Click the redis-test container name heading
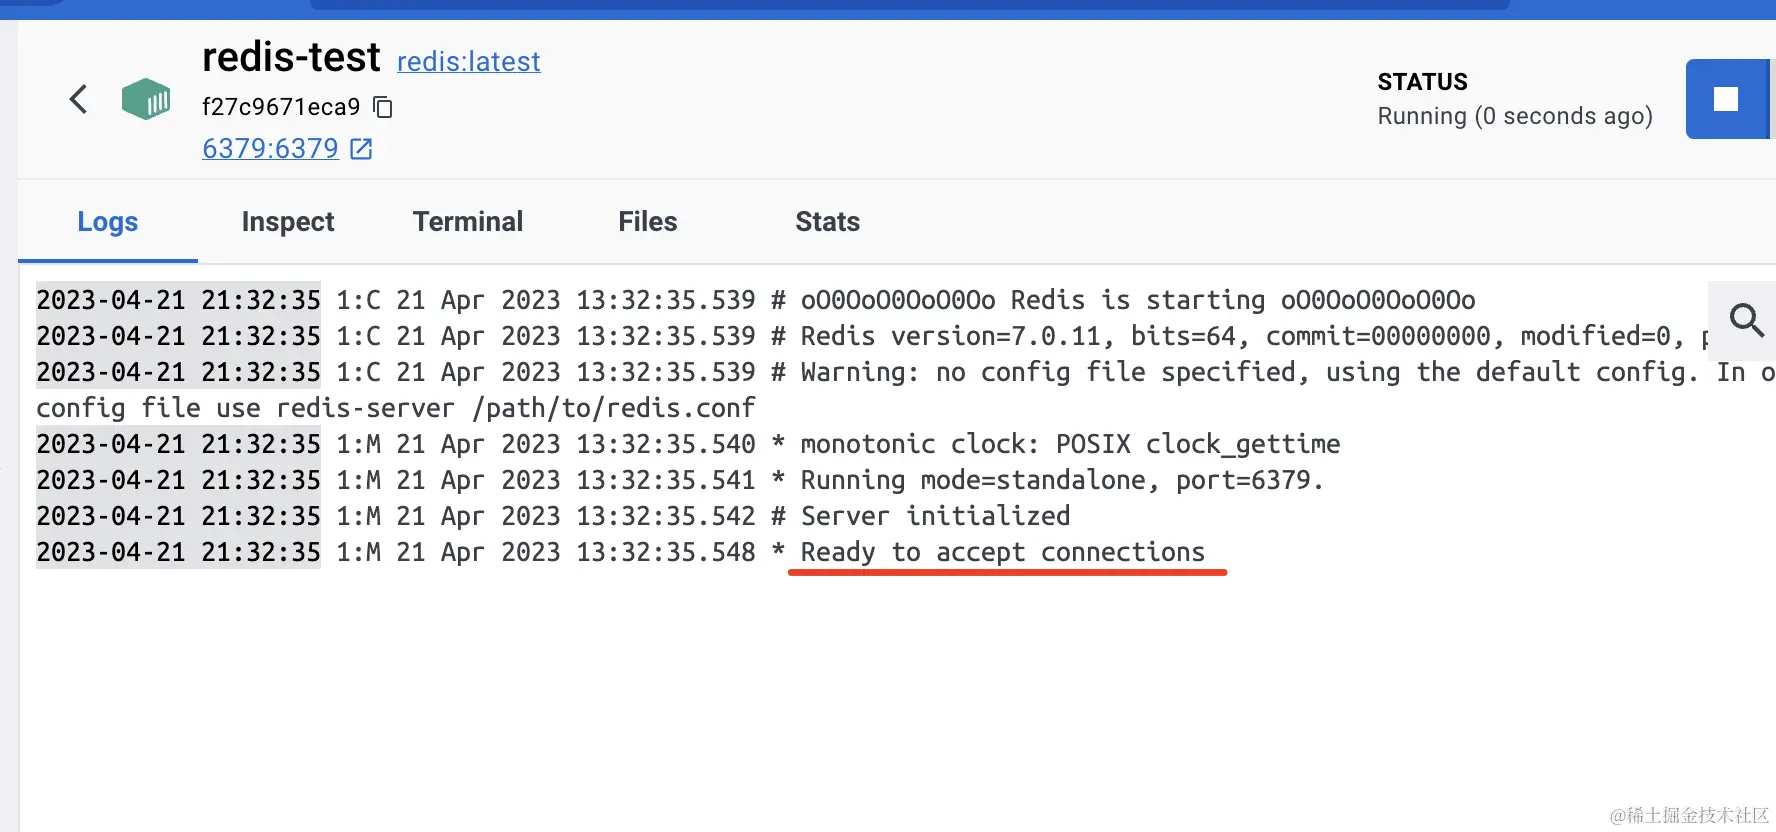This screenshot has height=832, width=1776. tap(291, 57)
